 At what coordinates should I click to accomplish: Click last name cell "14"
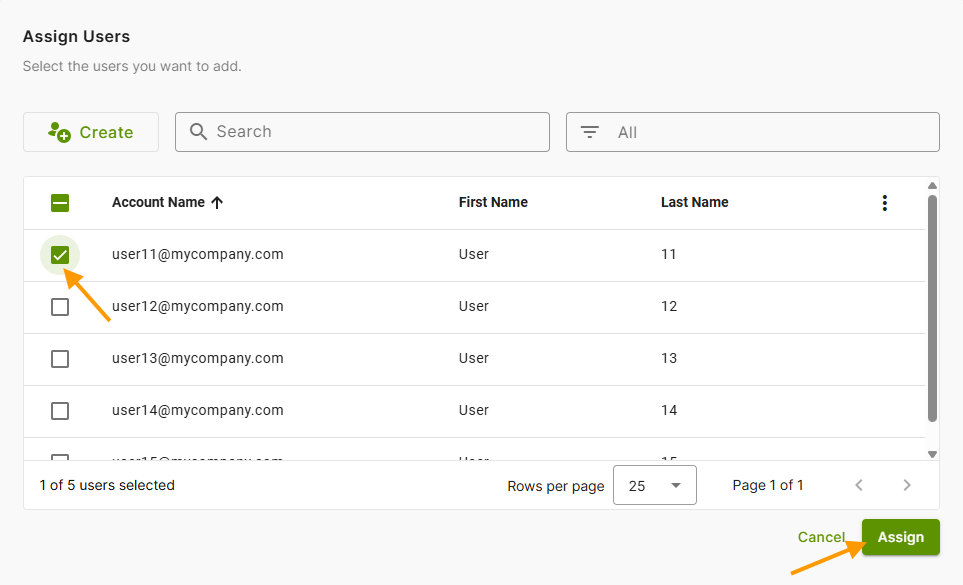[669, 411]
